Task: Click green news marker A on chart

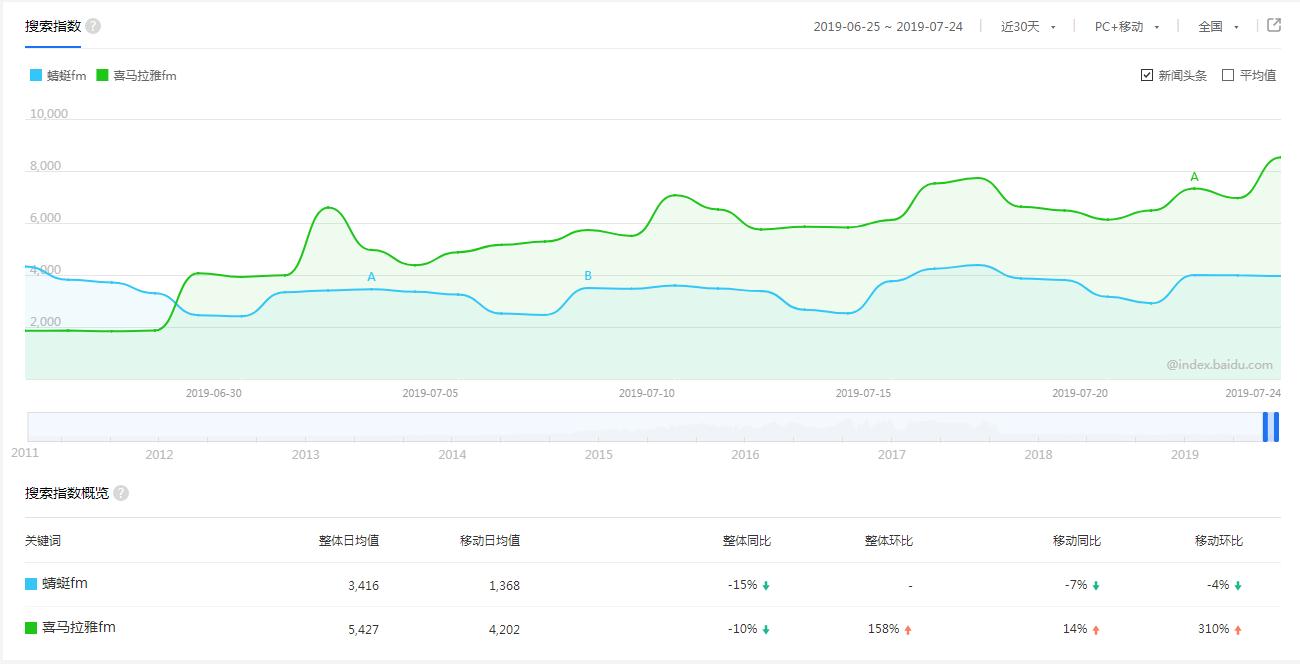Action: click(x=1194, y=177)
